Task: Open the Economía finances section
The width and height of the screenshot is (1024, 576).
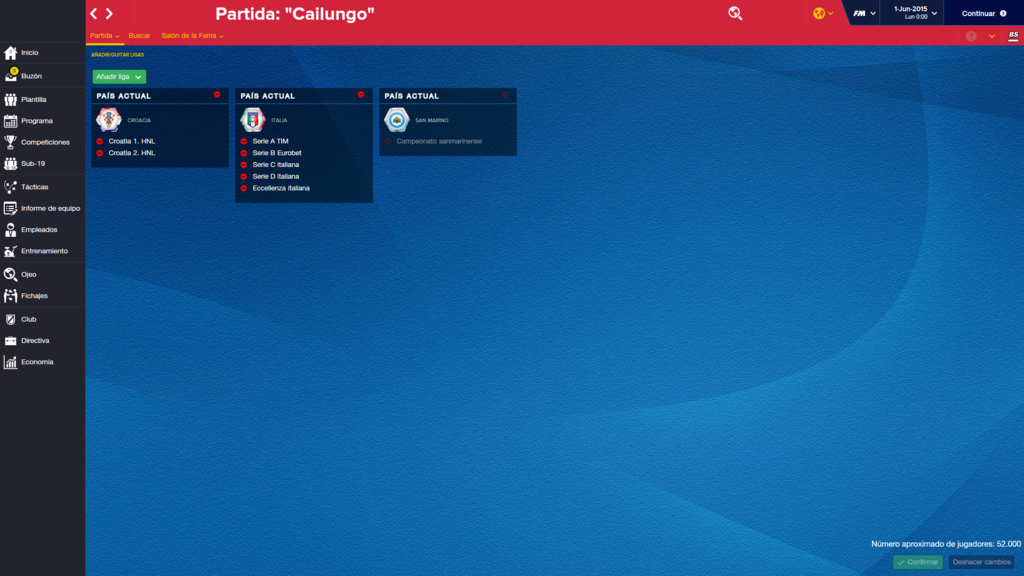Action: 37,362
